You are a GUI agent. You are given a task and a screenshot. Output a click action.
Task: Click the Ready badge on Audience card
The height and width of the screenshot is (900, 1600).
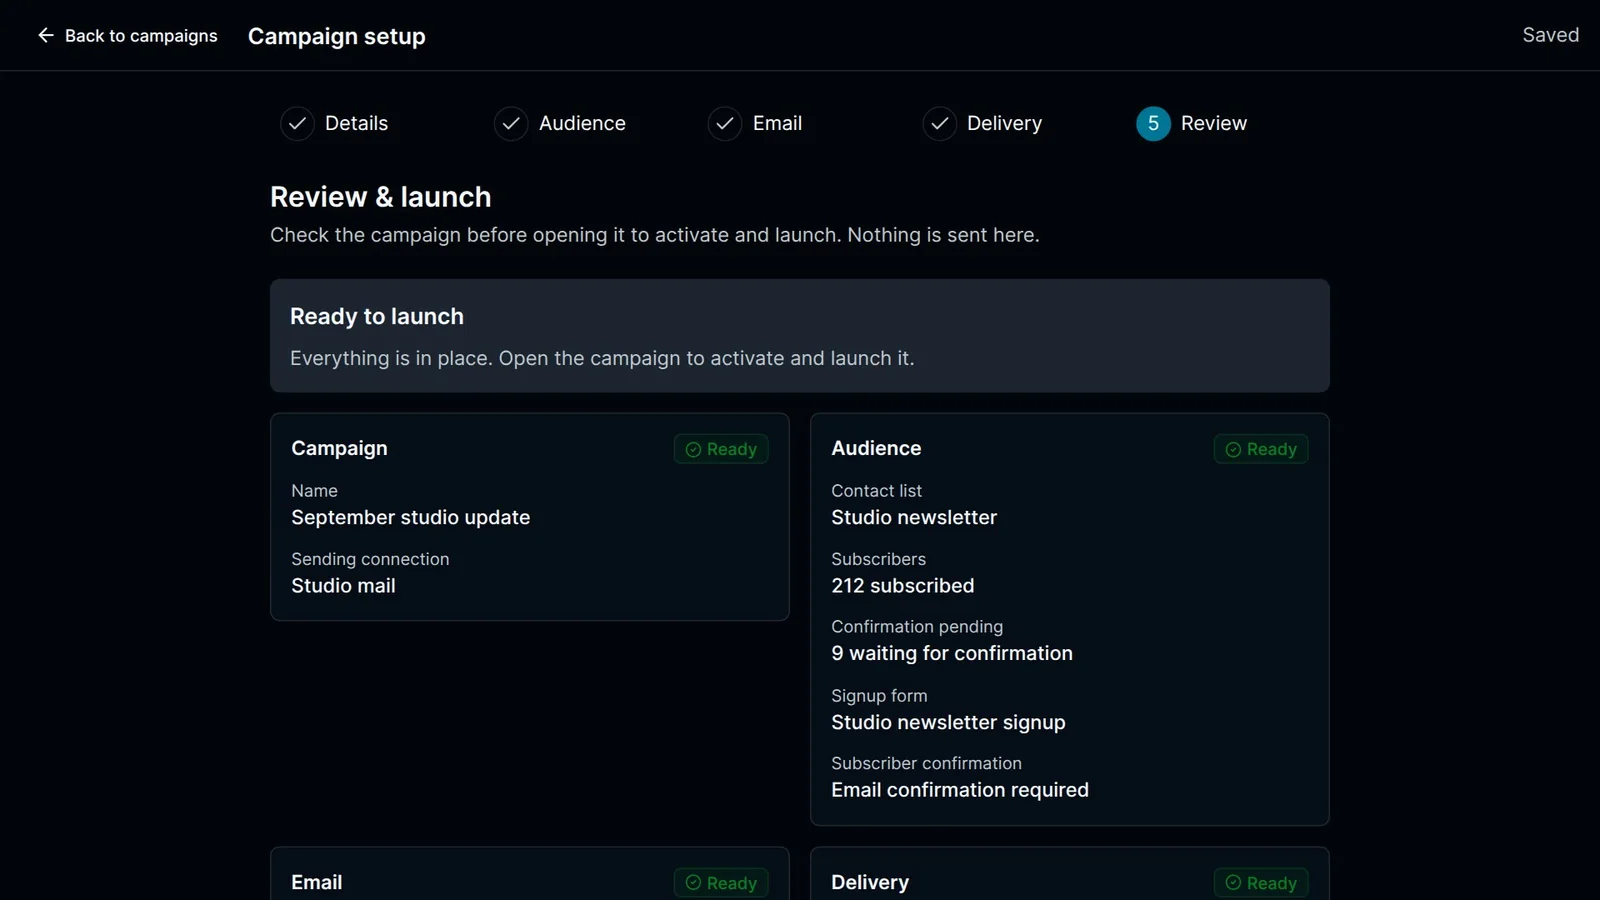pos(1261,449)
